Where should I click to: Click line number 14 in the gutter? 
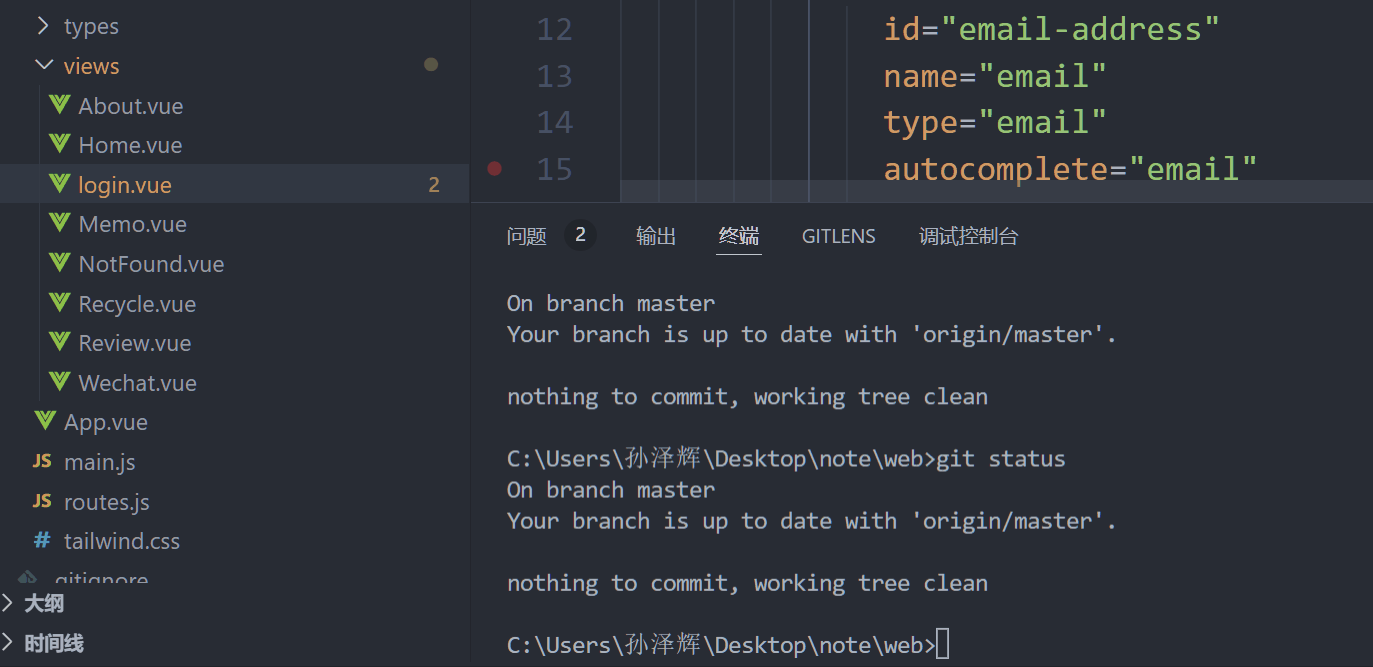(x=555, y=122)
